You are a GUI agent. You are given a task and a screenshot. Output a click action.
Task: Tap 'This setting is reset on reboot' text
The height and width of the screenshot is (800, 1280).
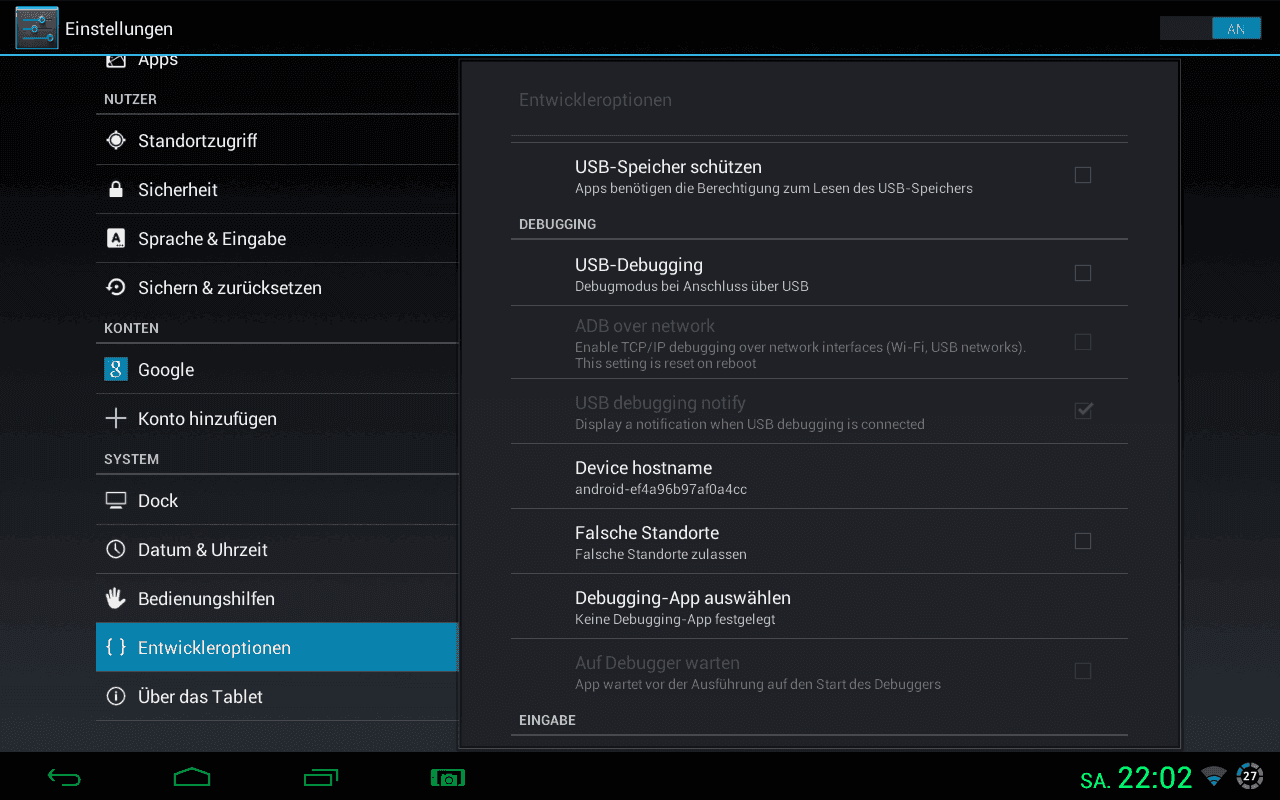click(x=666, y=363)
